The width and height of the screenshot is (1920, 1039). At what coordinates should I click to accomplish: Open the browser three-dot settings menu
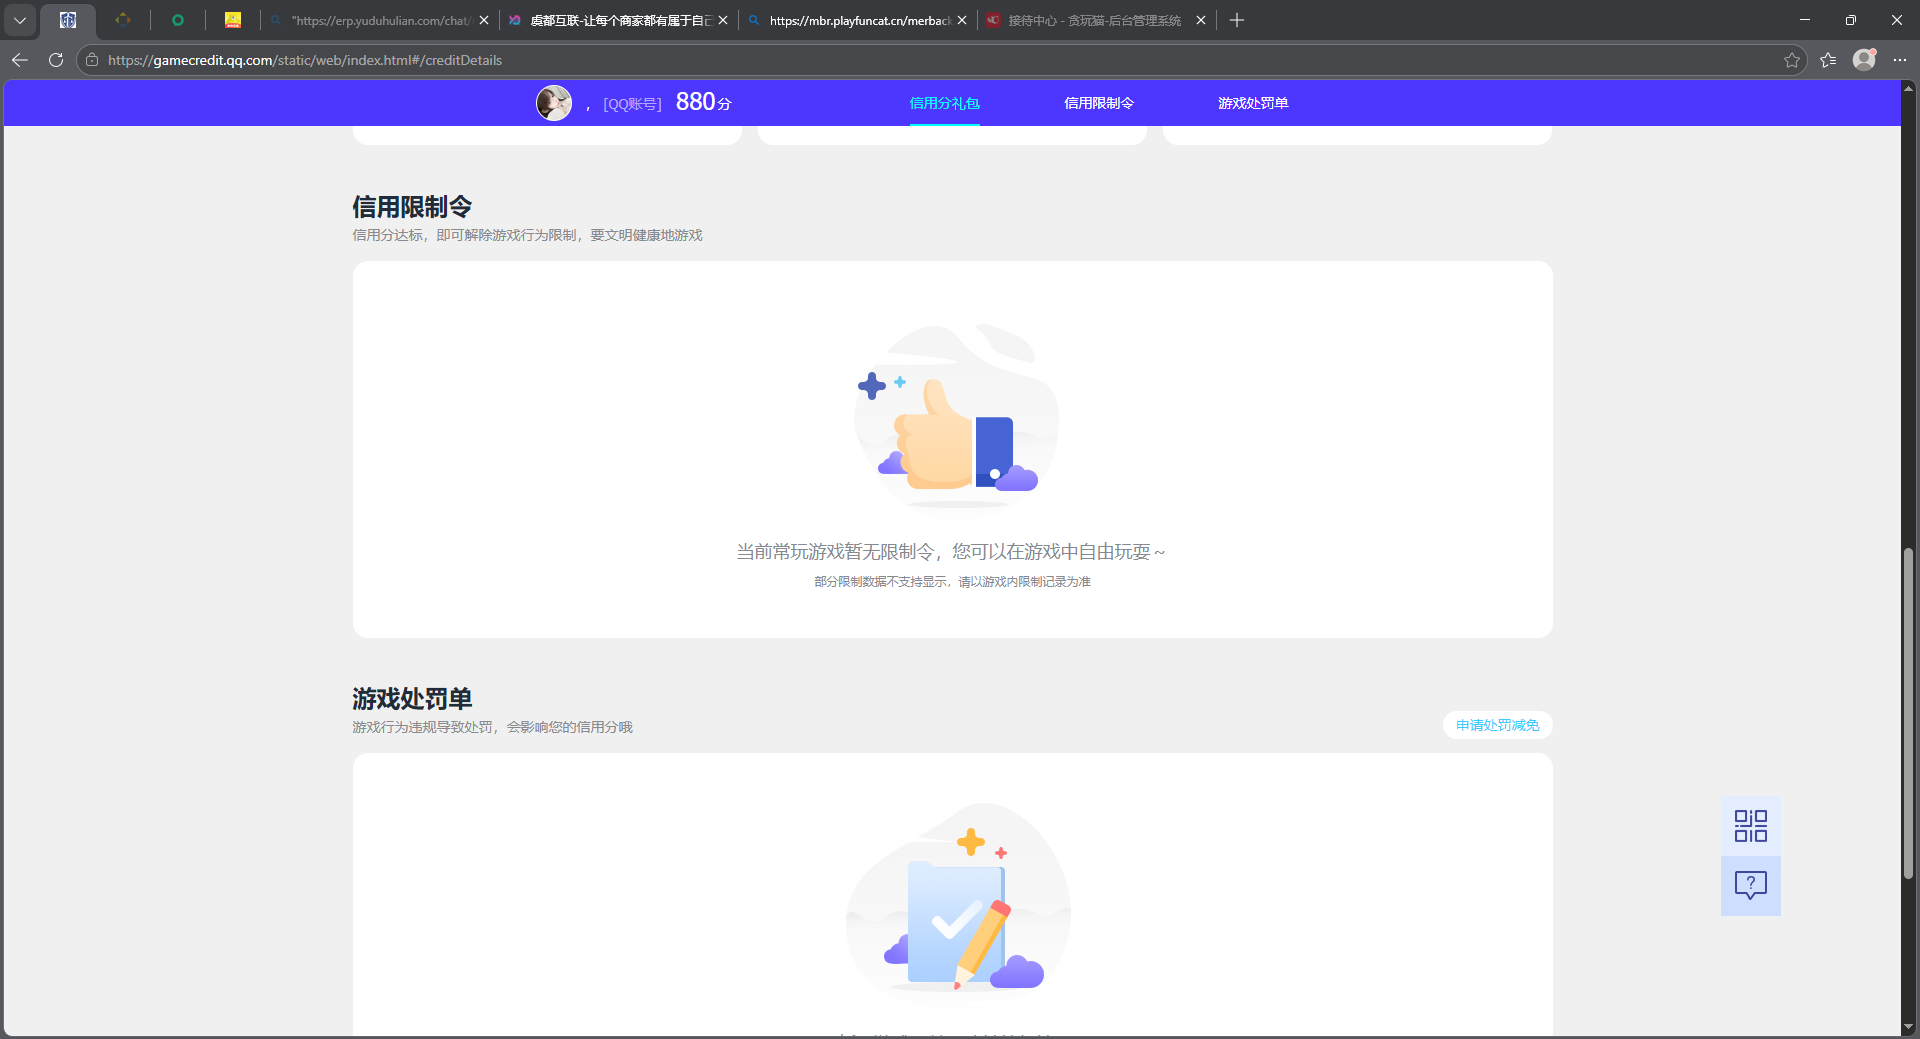(x=1901, y=60)
